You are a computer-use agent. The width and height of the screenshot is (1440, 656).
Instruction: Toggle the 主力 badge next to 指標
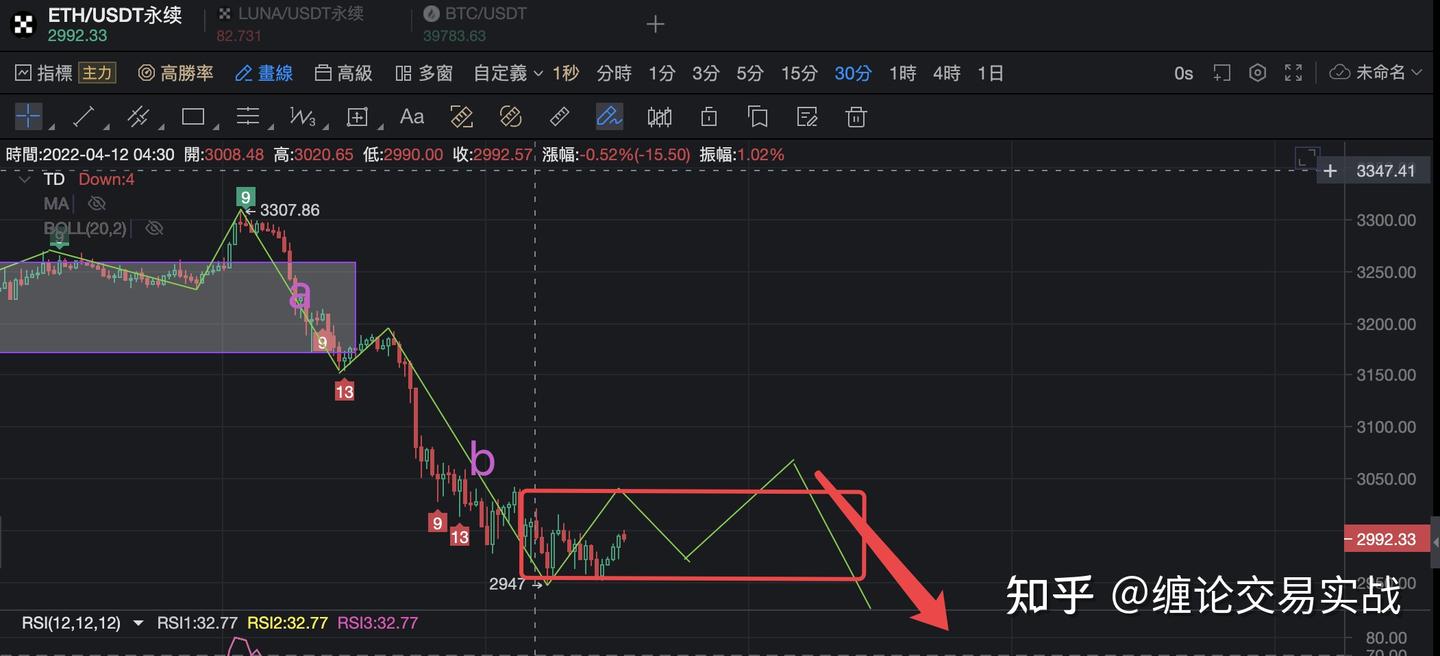(97, 72)
